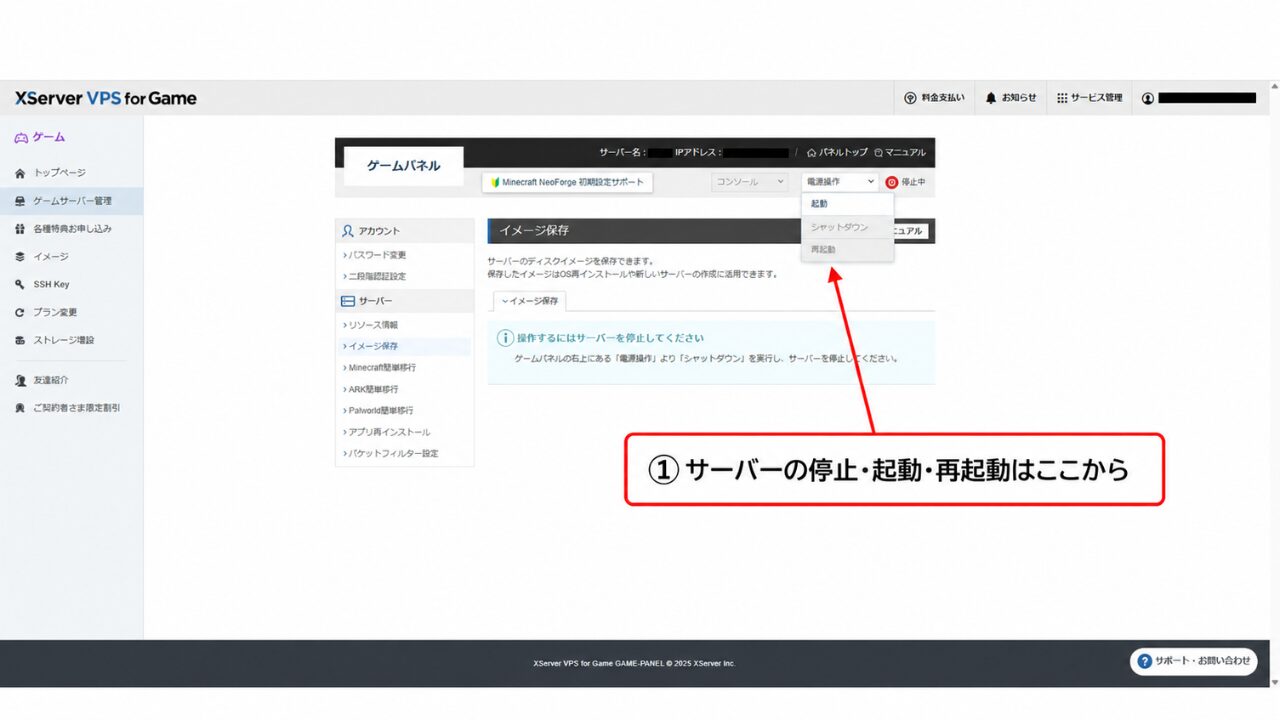Click the パネルトップ home link
The width and height of the screenshot is (1280, 720).
(837, 152)
